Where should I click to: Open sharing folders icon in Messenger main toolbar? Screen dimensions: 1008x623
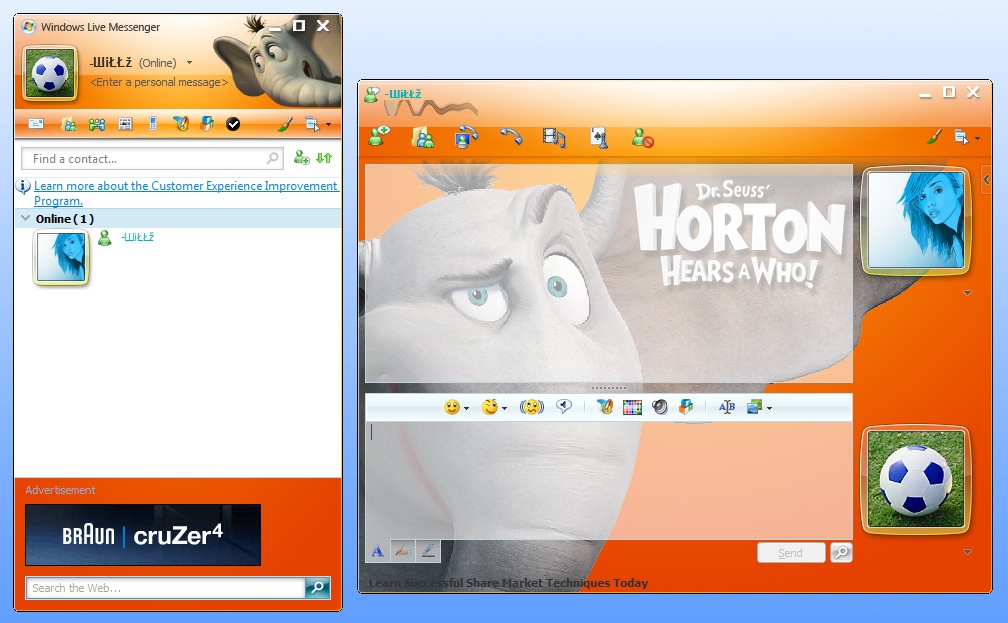click(x=68, y=124)
